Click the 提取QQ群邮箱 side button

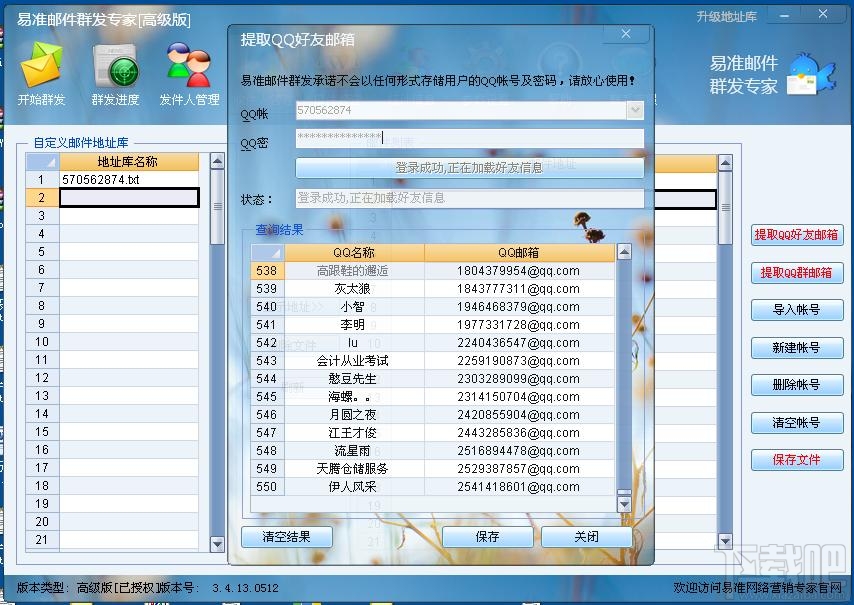pyautogui.click(x=797, y=273)
